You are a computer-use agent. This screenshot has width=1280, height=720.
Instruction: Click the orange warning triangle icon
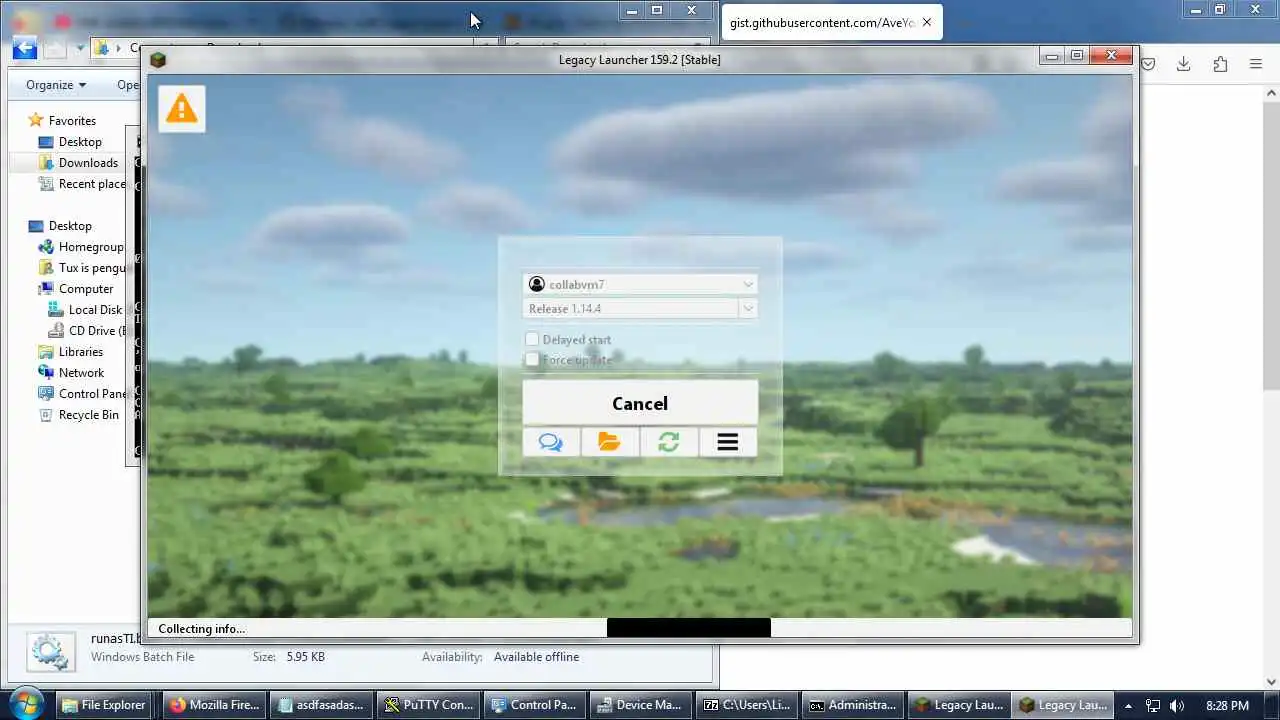(x=181, y=108)
